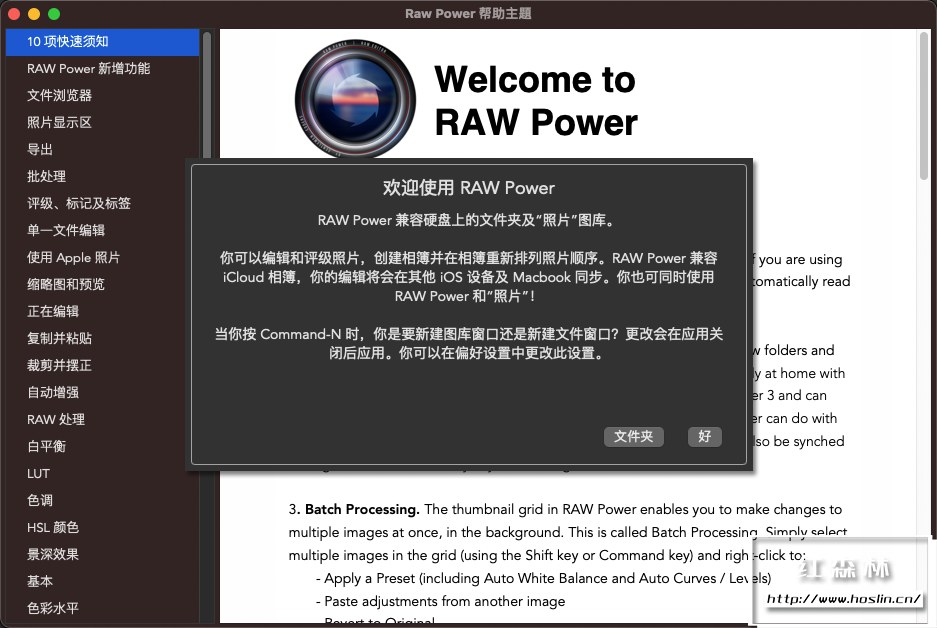Open 文件浏览器 help topic

pos(102,96)
